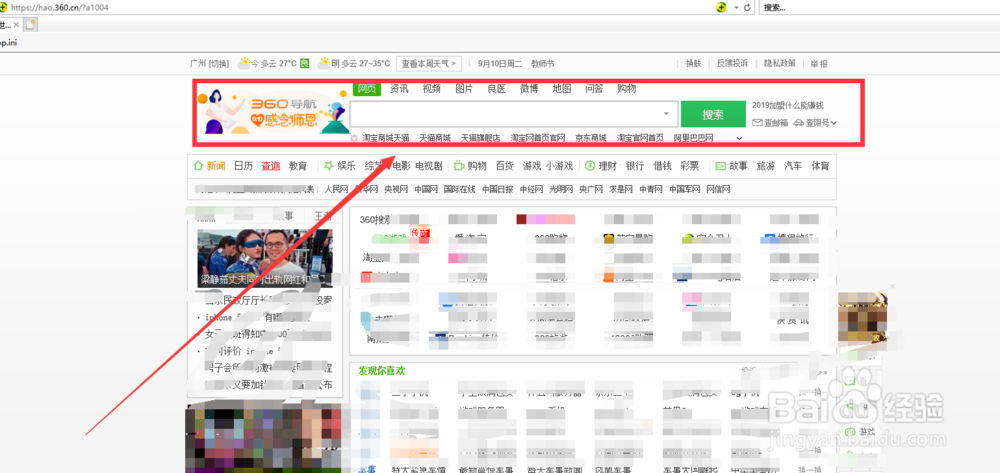Open 隐私政策 link

[780, 64]
